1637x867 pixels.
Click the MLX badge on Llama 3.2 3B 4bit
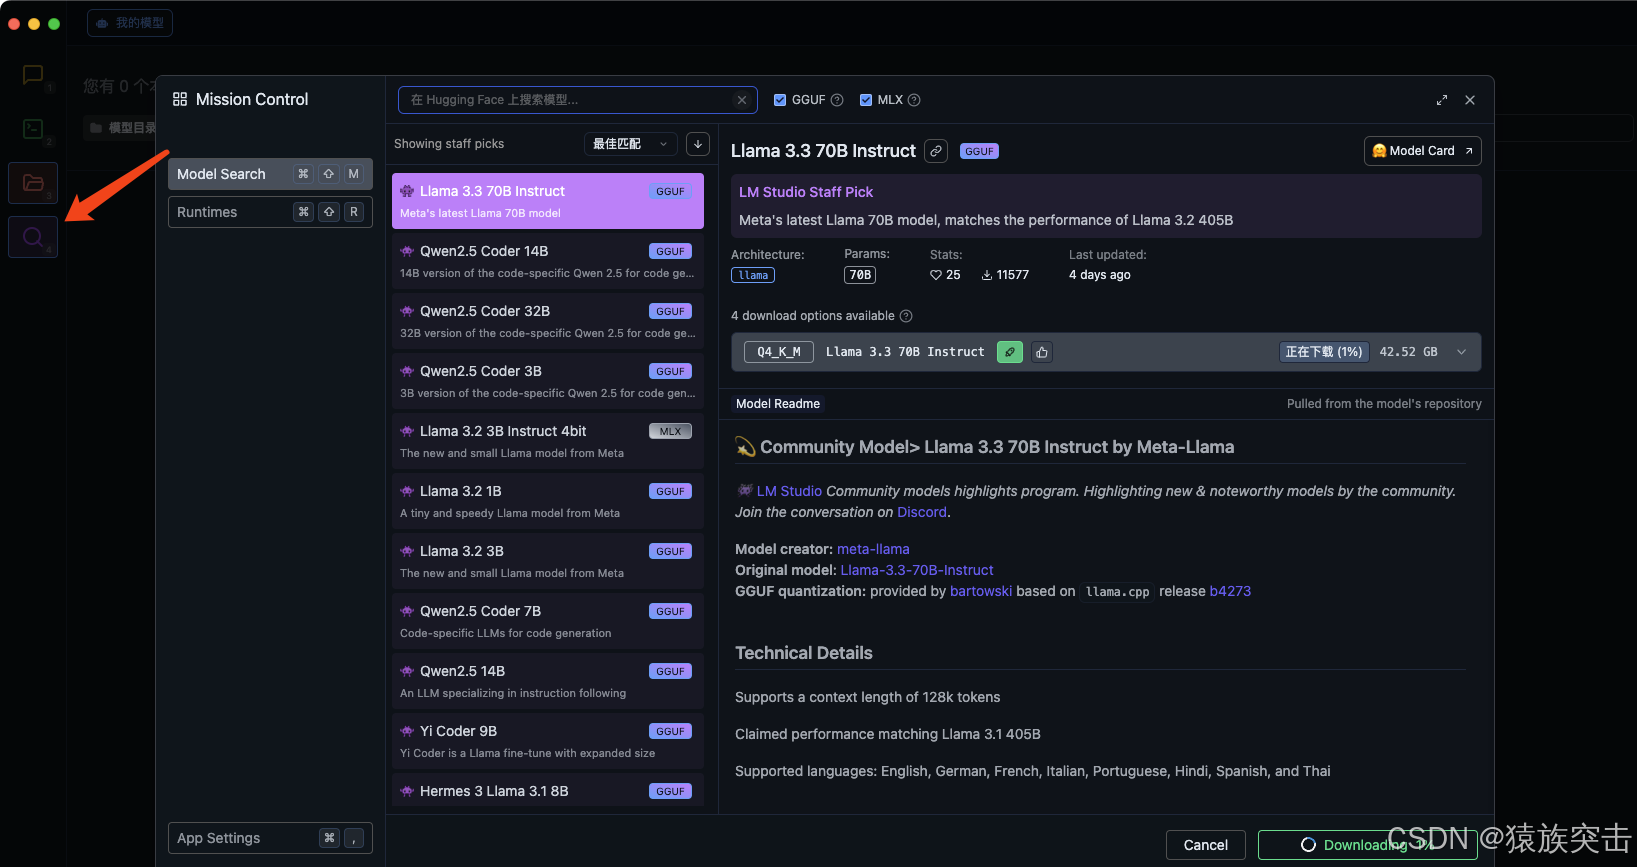(670, 431)
